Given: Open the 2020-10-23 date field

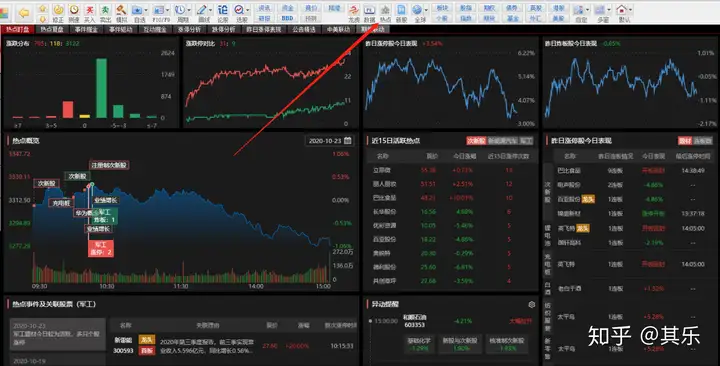Looking at the screenshot, I should click(329, 141).
